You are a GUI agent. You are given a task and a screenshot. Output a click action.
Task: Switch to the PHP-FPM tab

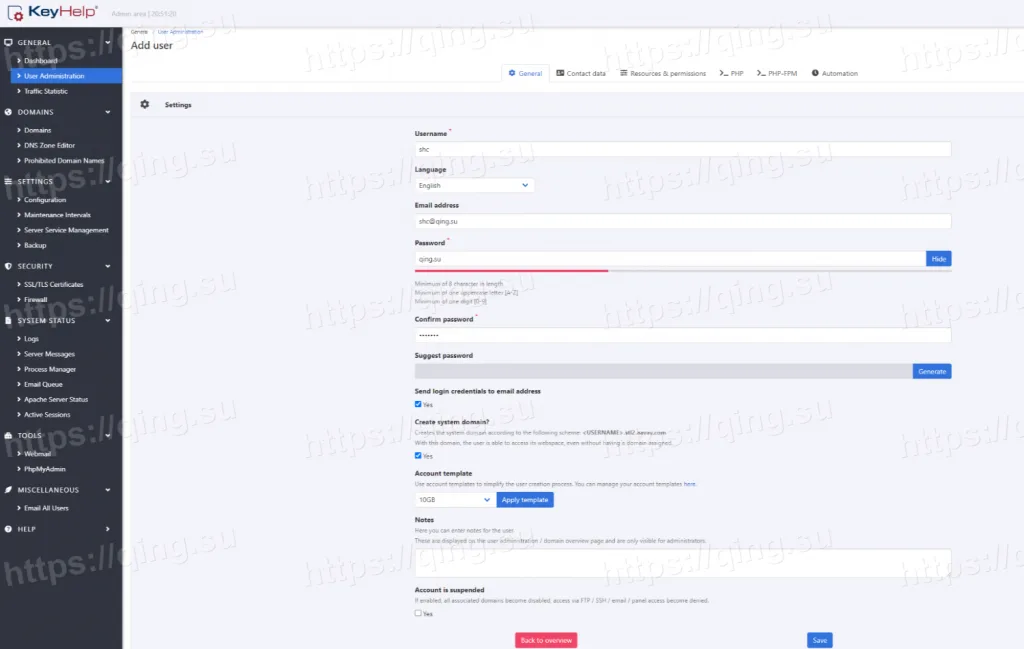point(777,73)
